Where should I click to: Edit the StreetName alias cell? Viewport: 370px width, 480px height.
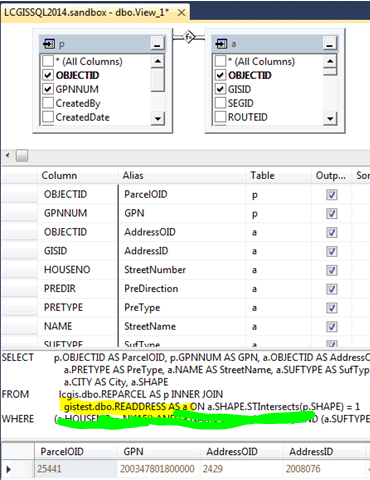[182, 326]
